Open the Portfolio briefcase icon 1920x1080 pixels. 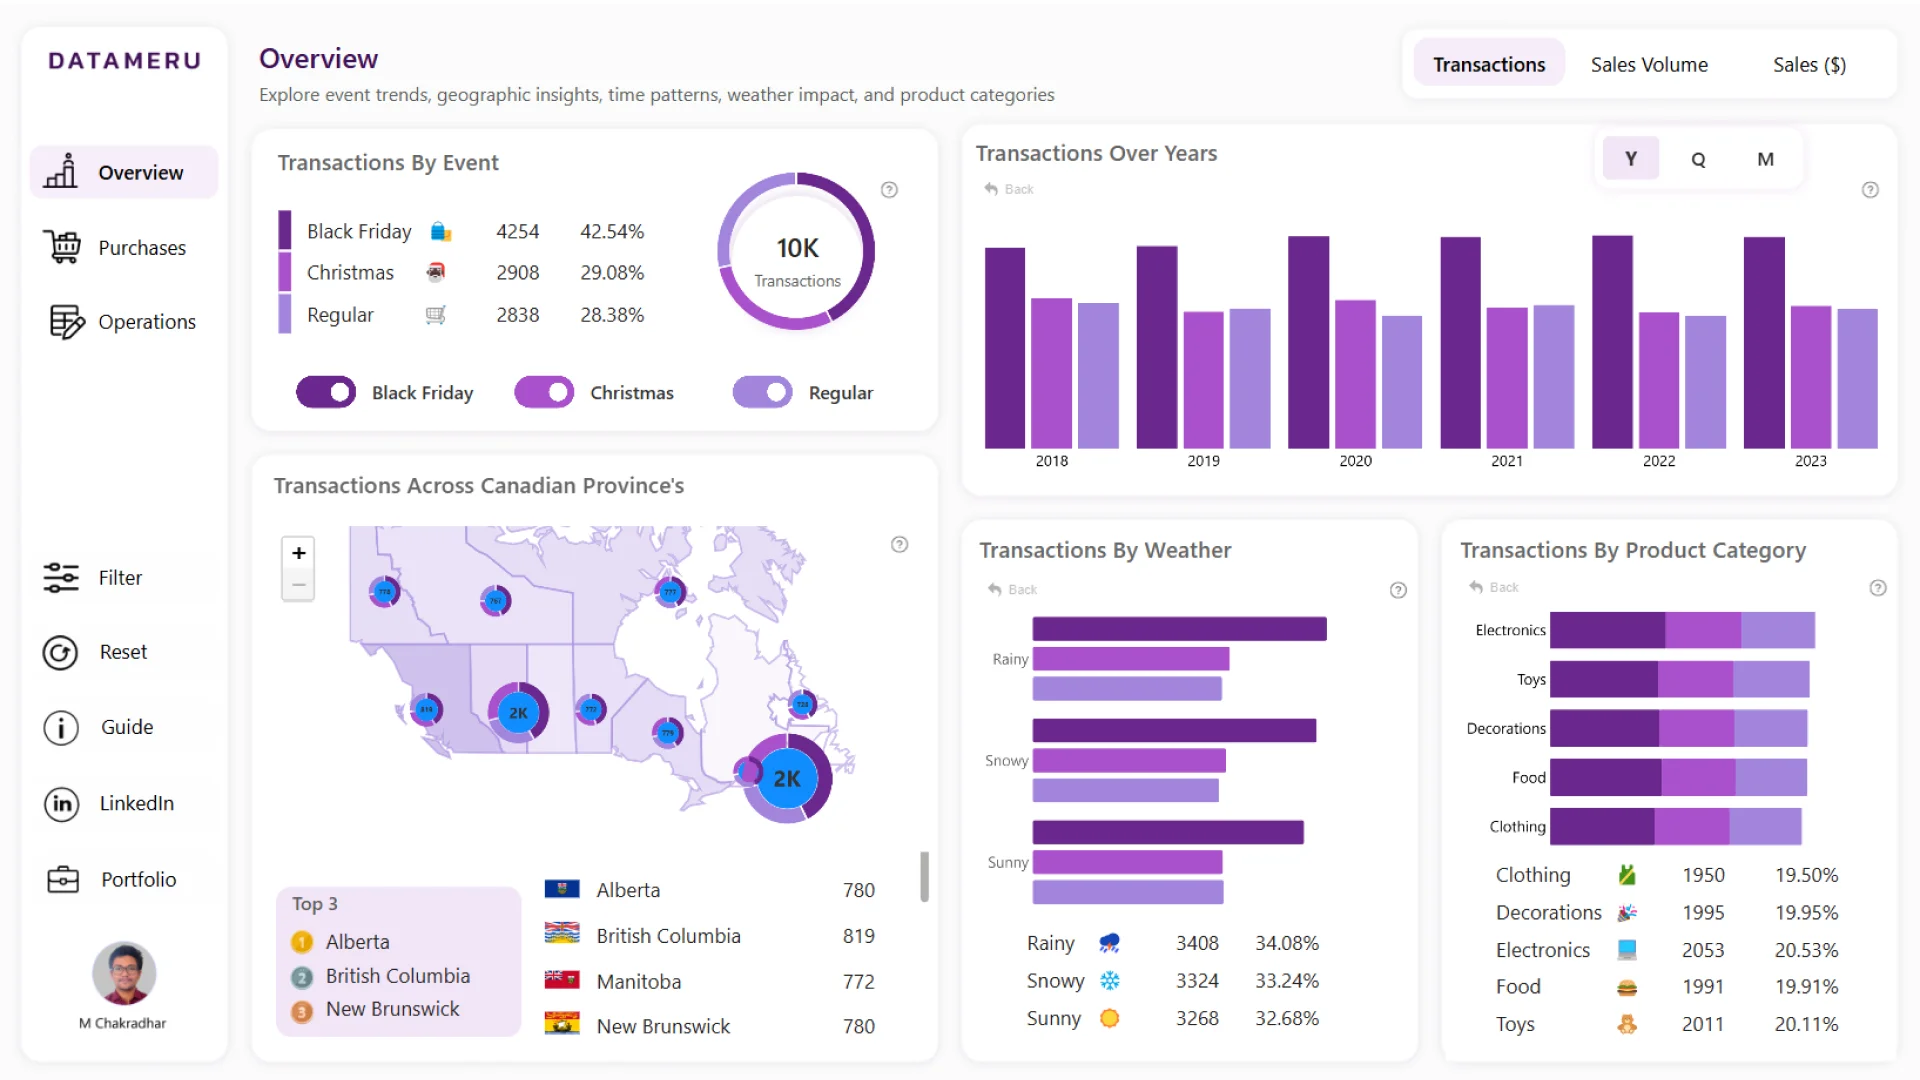[x=63, y=880]
